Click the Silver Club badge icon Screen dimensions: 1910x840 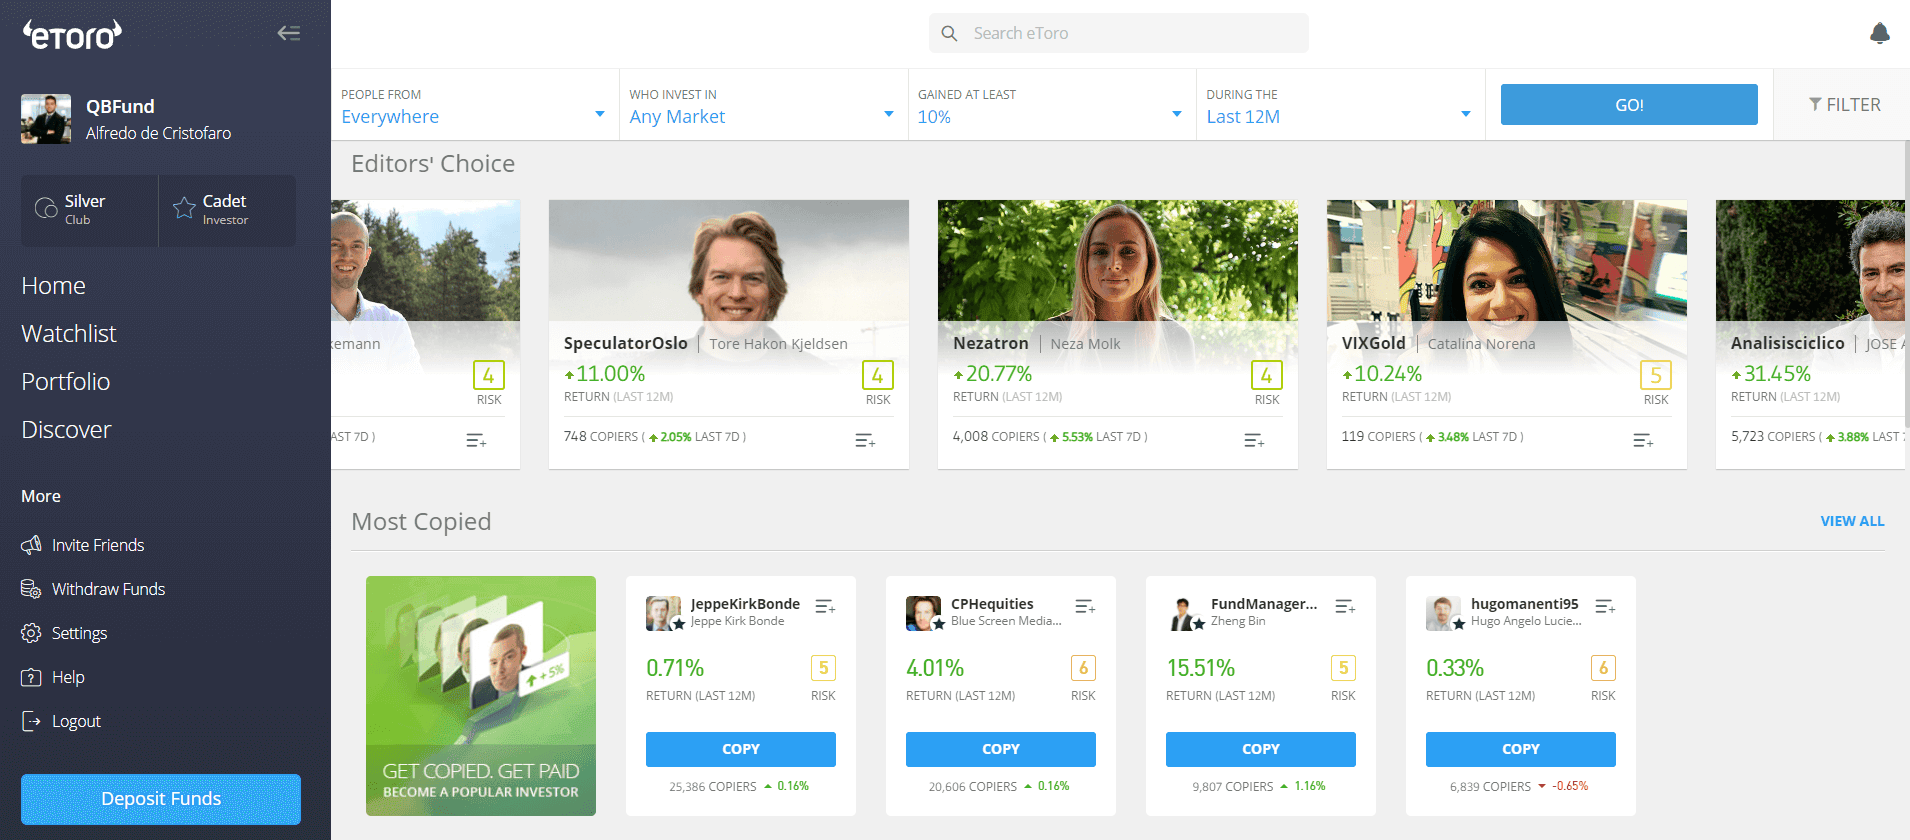(x=46, y=208)
